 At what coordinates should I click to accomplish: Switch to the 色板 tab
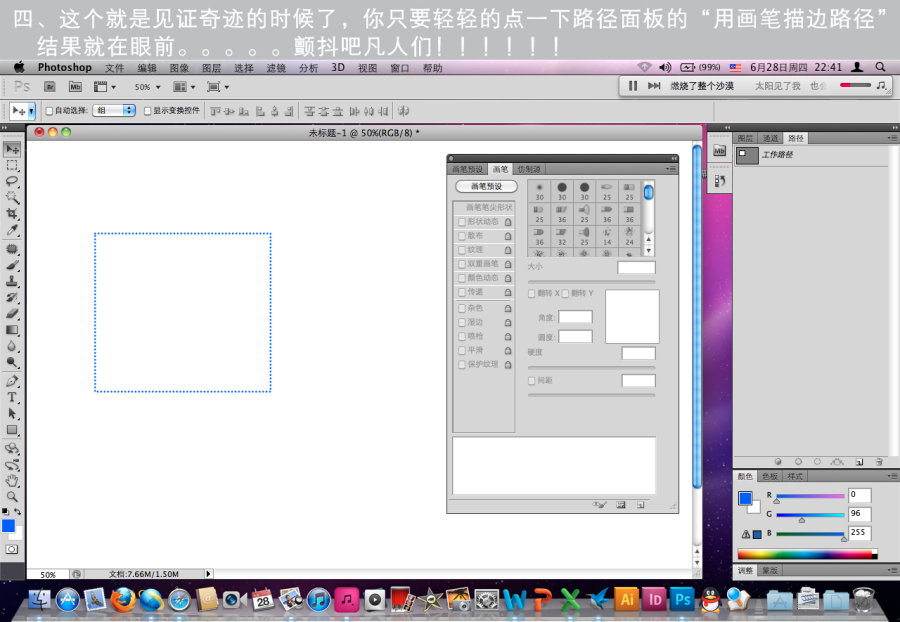(x=770, y=476)
